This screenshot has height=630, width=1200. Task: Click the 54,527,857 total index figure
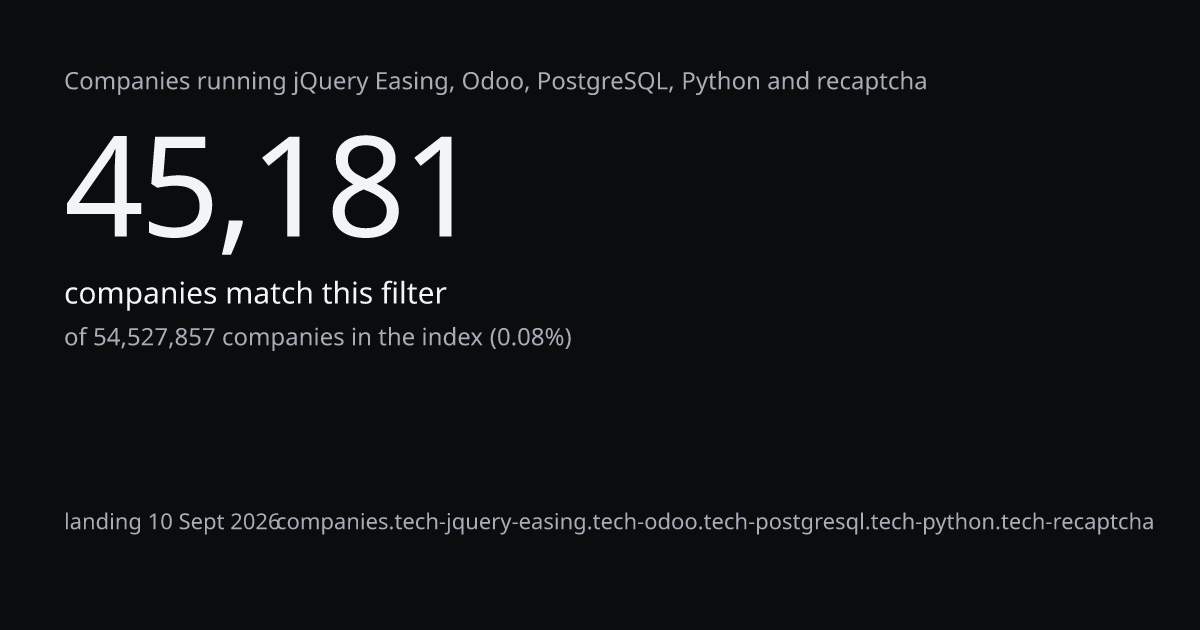[x=154, y=338]
